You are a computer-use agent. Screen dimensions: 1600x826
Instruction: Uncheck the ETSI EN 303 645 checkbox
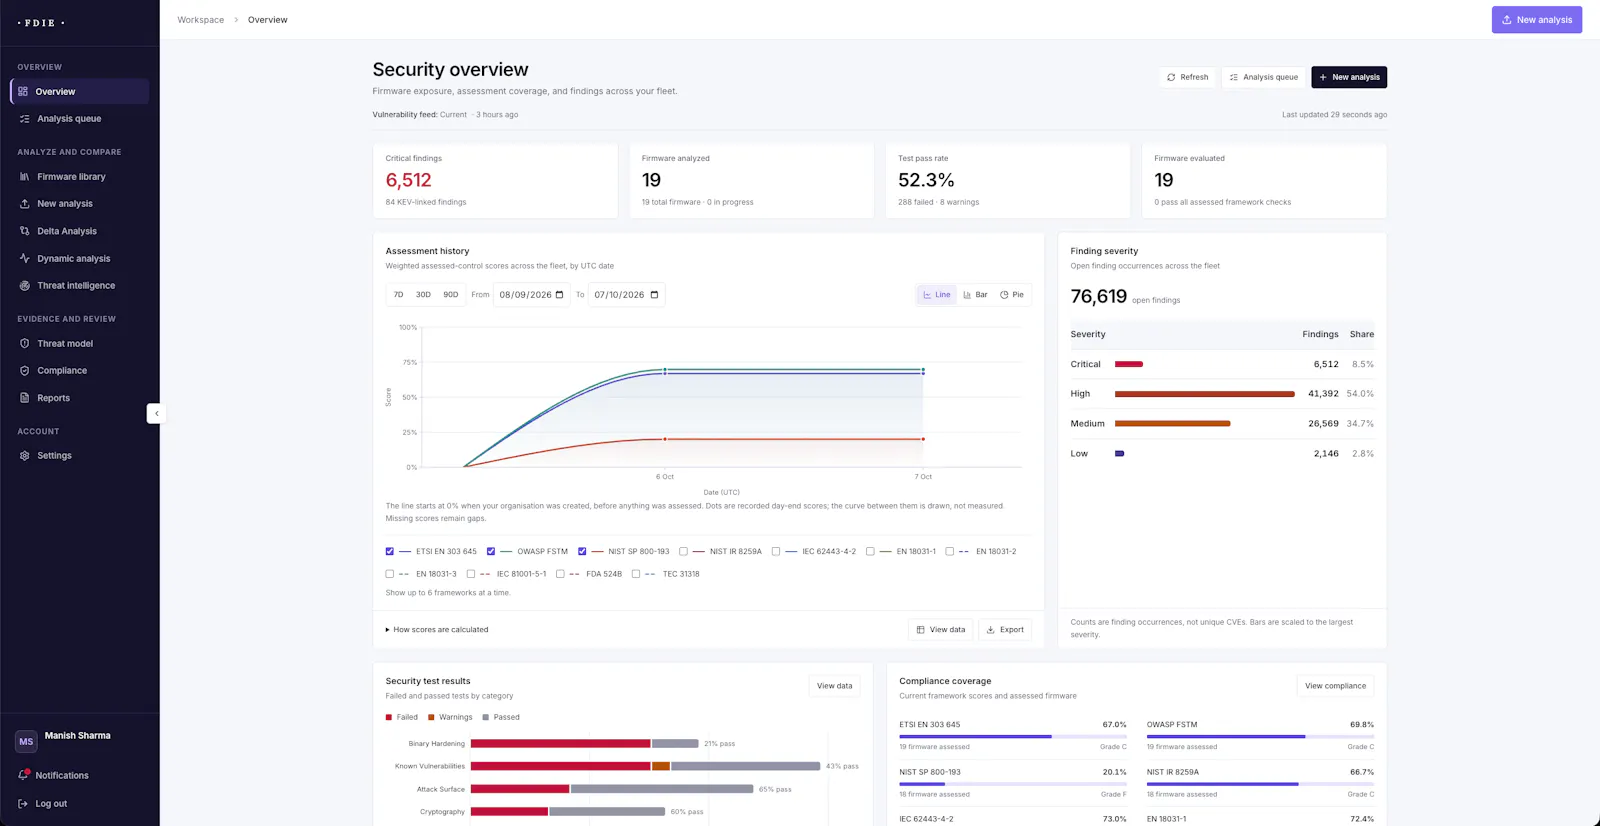point(390,551)
